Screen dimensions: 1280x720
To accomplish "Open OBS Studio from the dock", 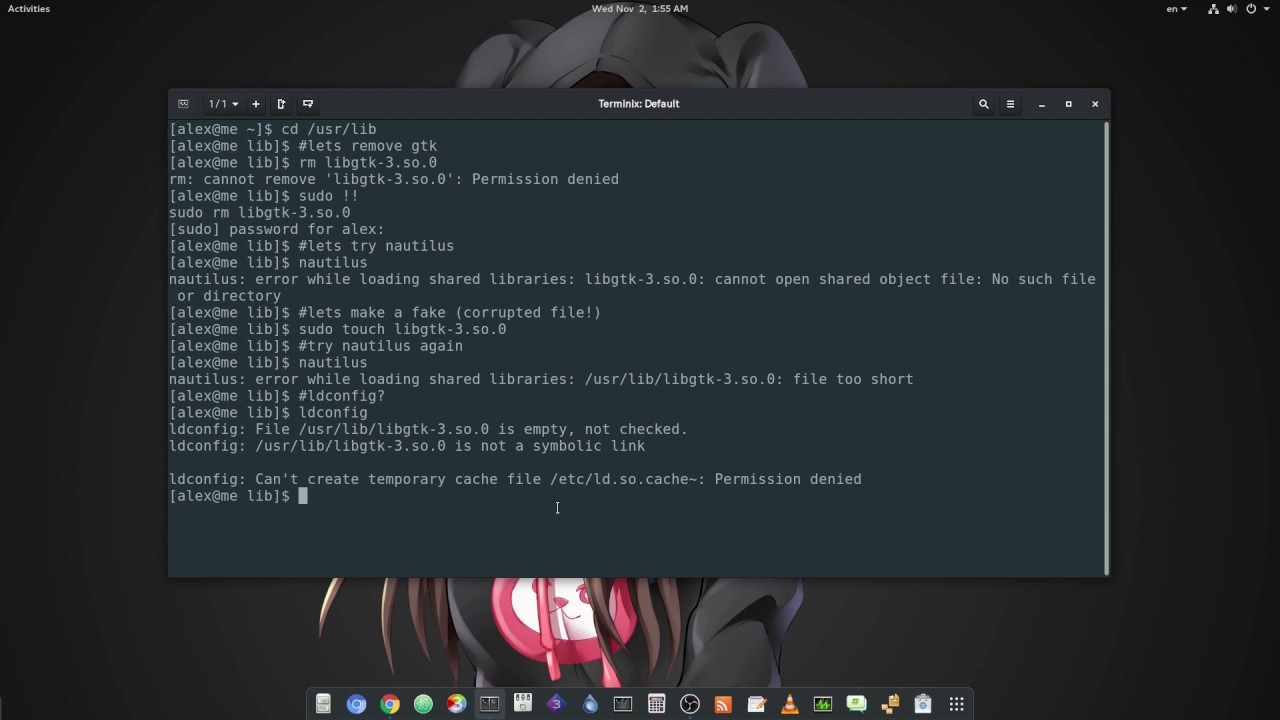I will tap(690, 704).
